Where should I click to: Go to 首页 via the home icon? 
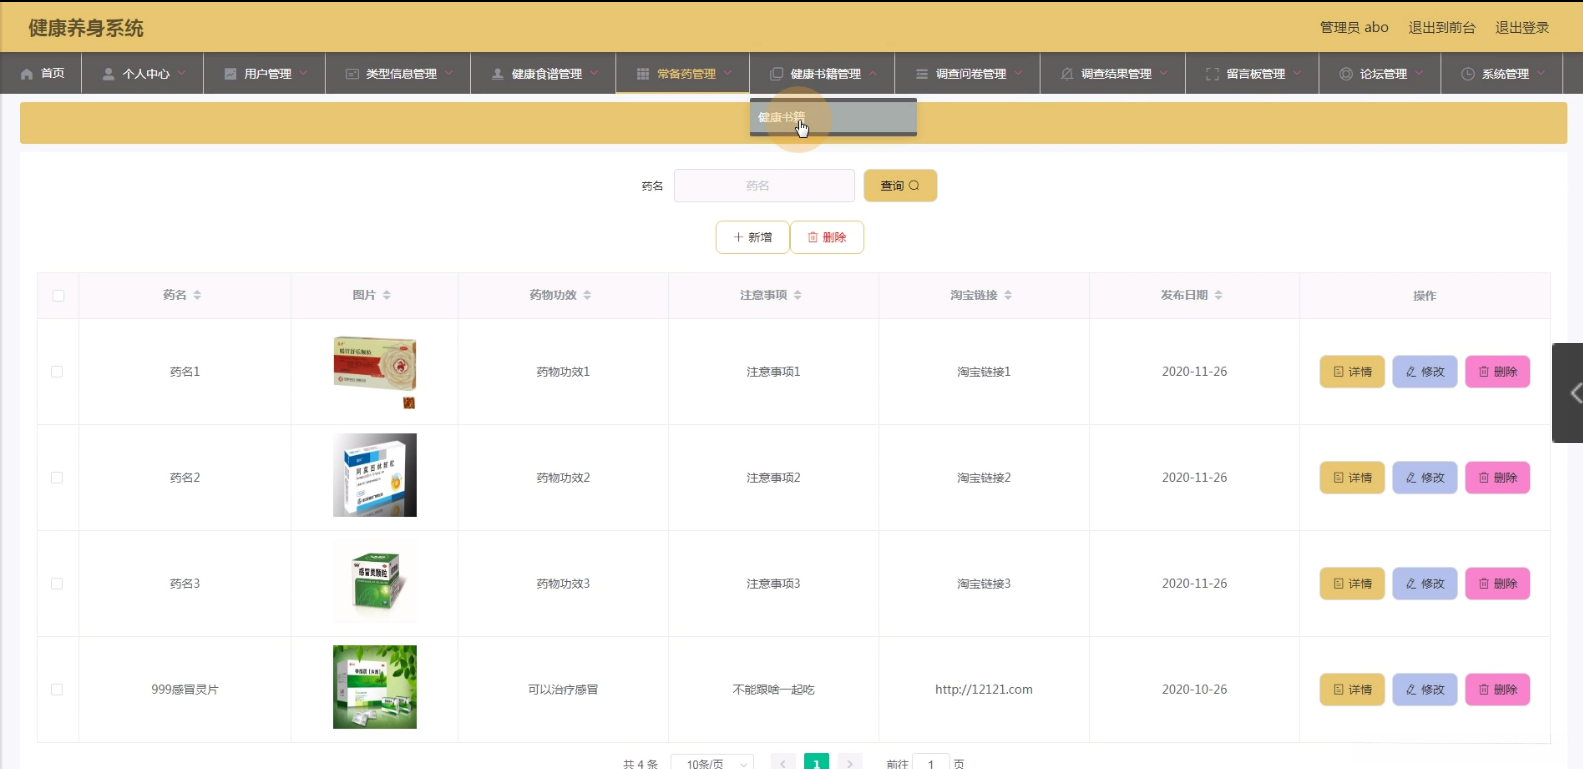pyautogui.click(x=27, y=74)
